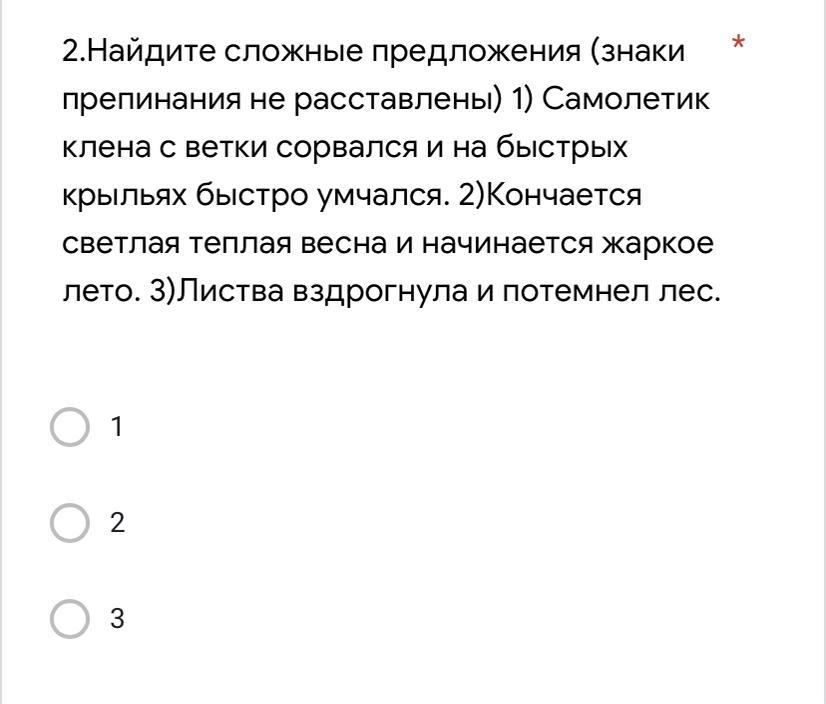Select radio button for answer 1
Screen dimensions: 826x704
70,427
